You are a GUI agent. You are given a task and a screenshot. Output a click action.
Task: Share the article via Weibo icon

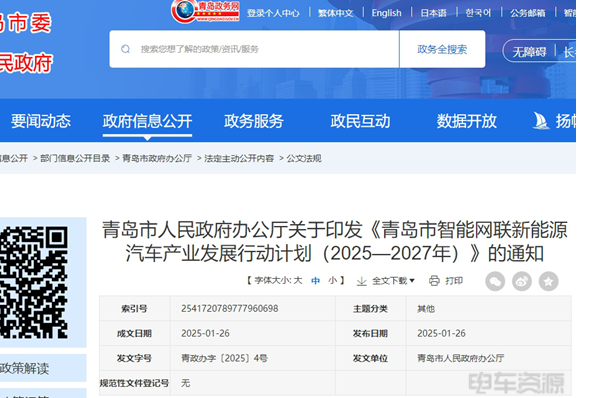pos(522,281)
